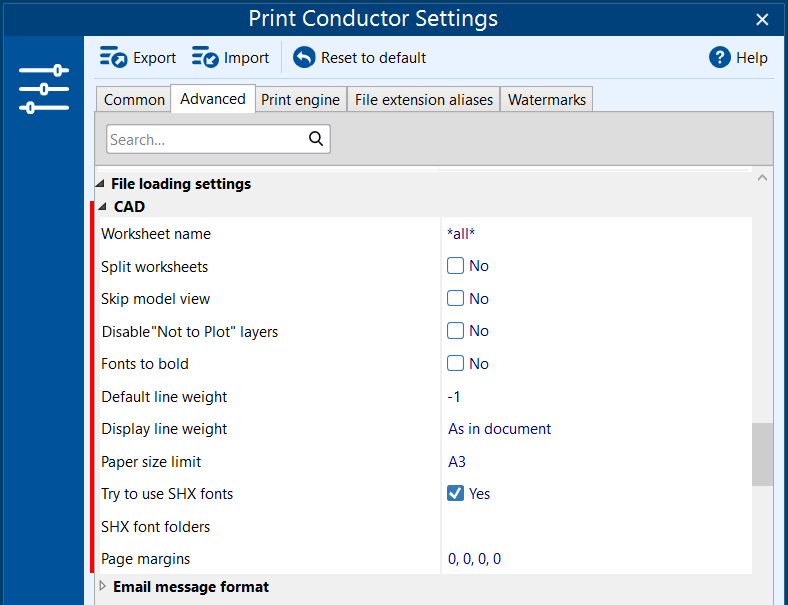
Task: Click the Export settings icon
Action: point(113,57)
